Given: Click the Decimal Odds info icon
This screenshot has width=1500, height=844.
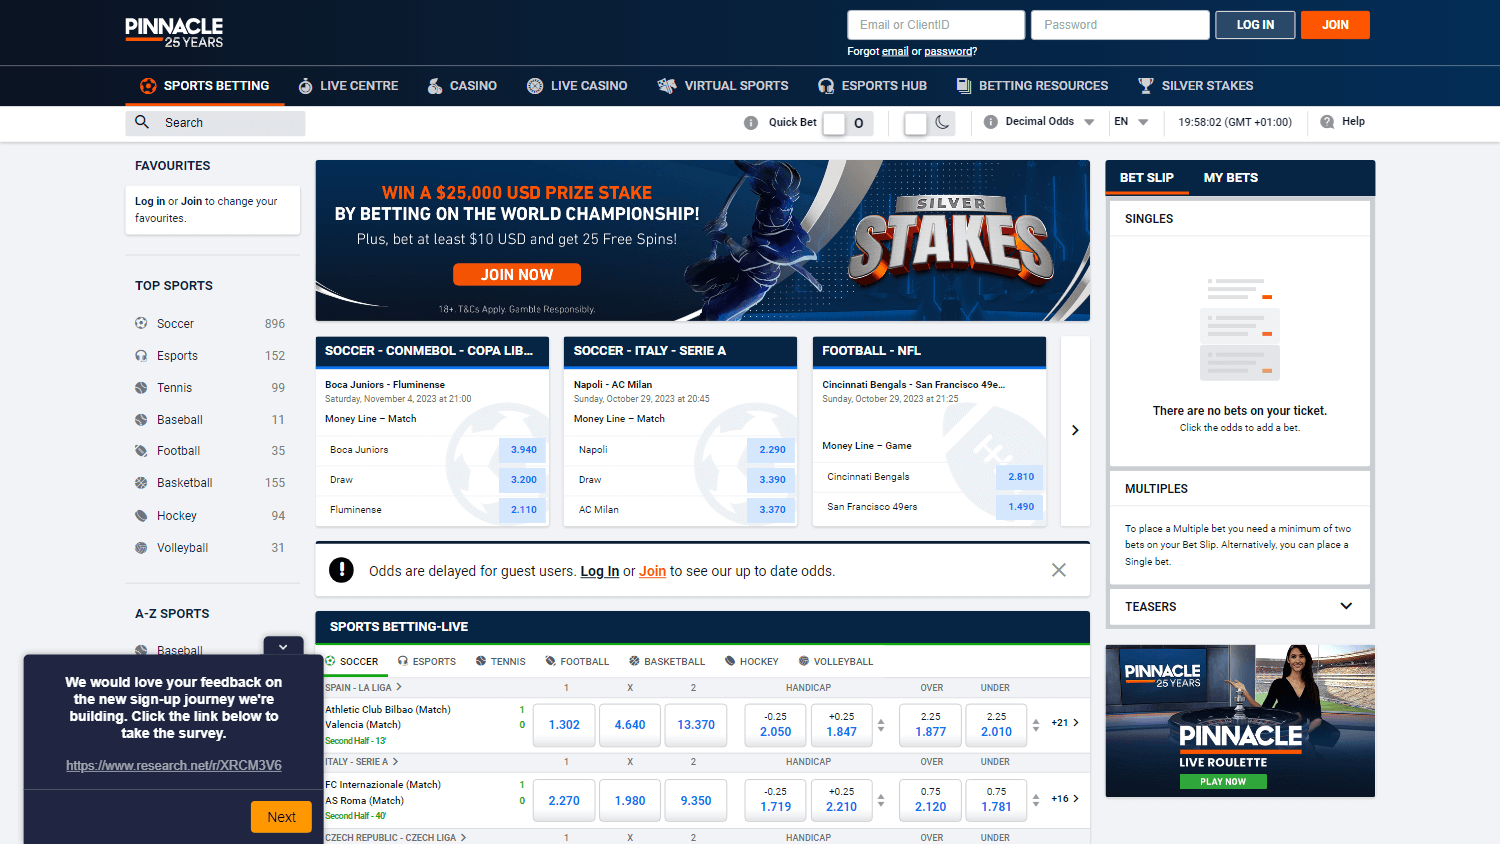Looking at the screenshot, I should point(991,122).
